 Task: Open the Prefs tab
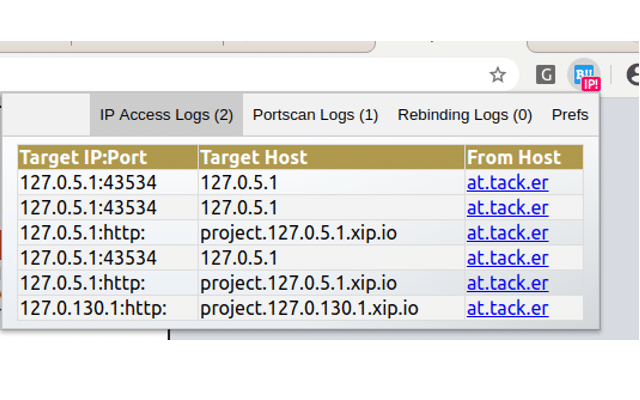tap(570, 115)
